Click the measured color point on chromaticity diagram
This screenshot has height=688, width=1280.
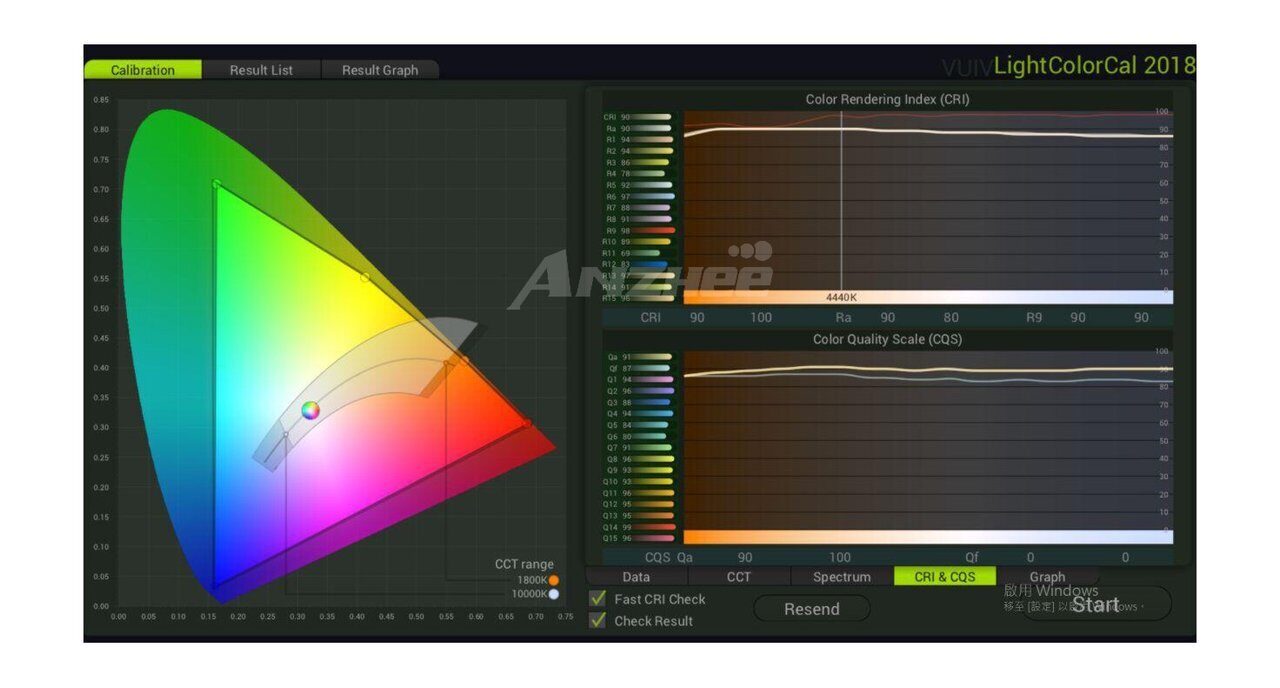[x=311, y=410]
